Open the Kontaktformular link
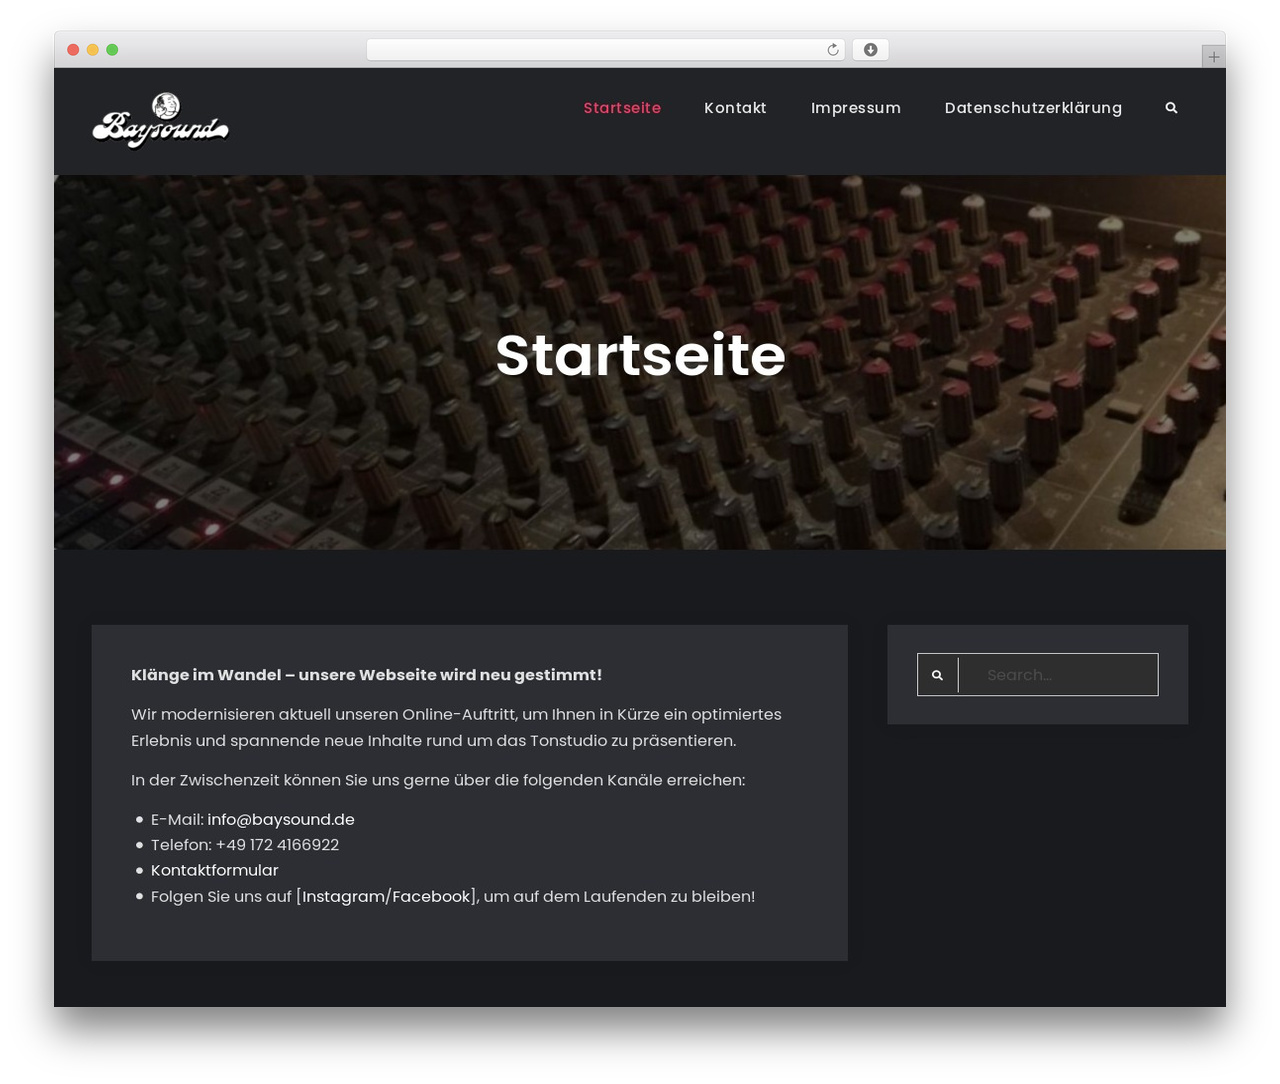 click(x=214, y=870)
